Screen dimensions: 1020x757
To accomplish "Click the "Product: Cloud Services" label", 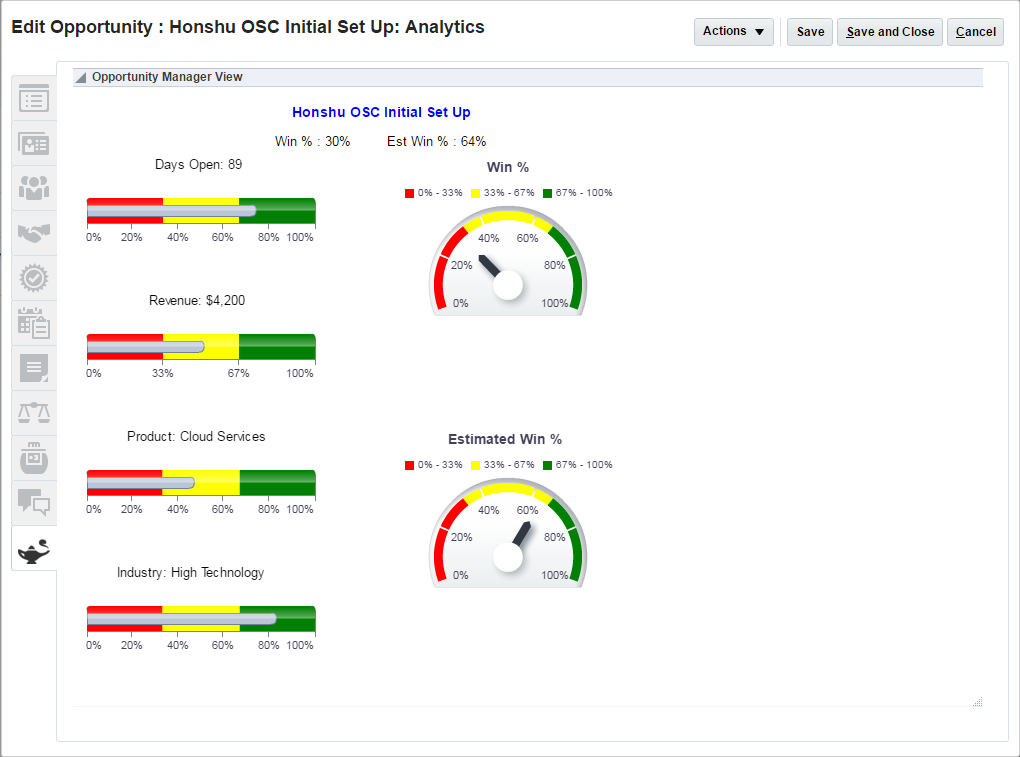I will click(196, 436).
